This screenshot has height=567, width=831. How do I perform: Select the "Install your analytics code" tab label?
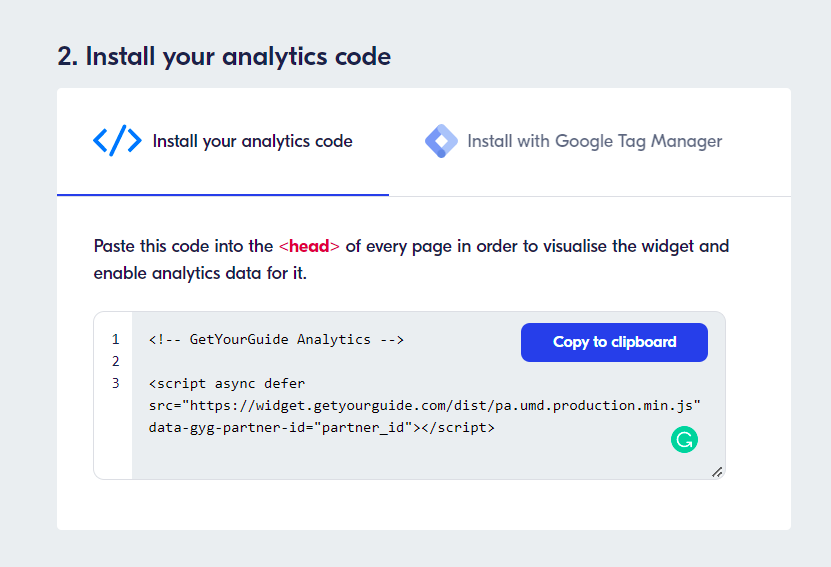(252, 141)
